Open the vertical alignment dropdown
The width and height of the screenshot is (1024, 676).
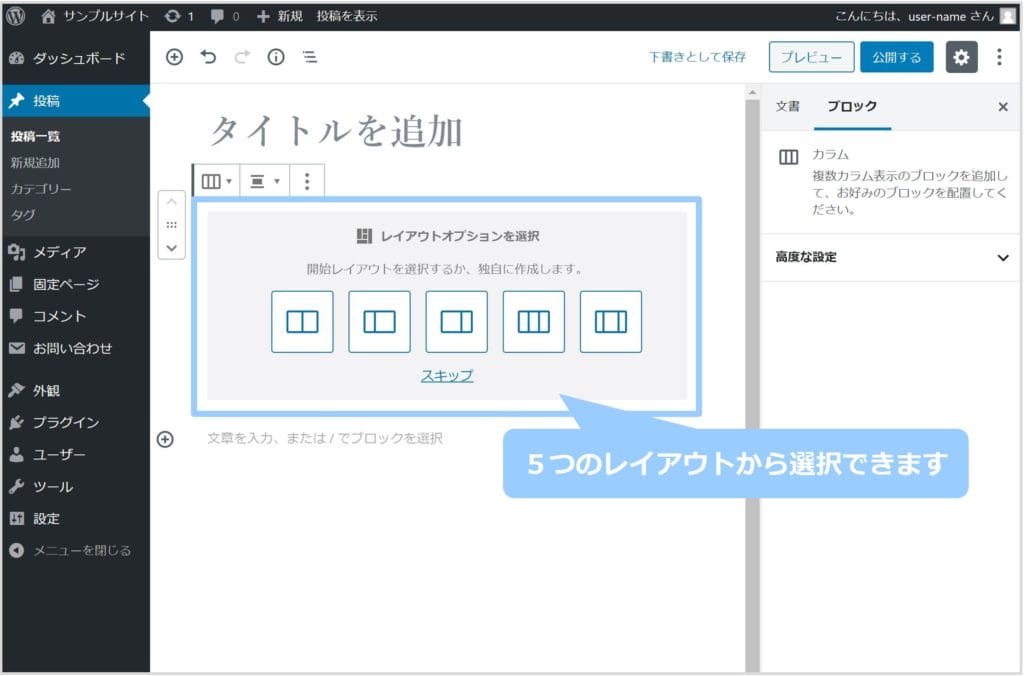(x=264, y=181)
